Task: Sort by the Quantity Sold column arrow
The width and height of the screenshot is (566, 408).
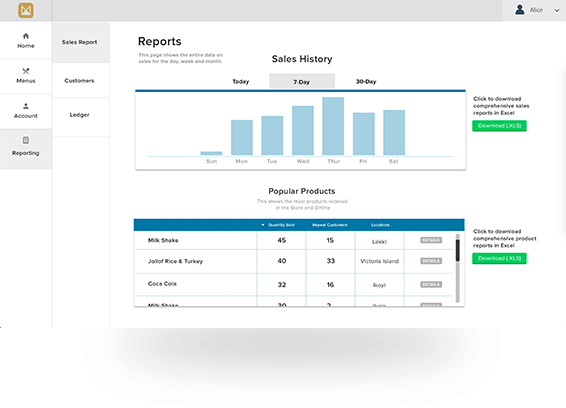Action: point(263,225)
